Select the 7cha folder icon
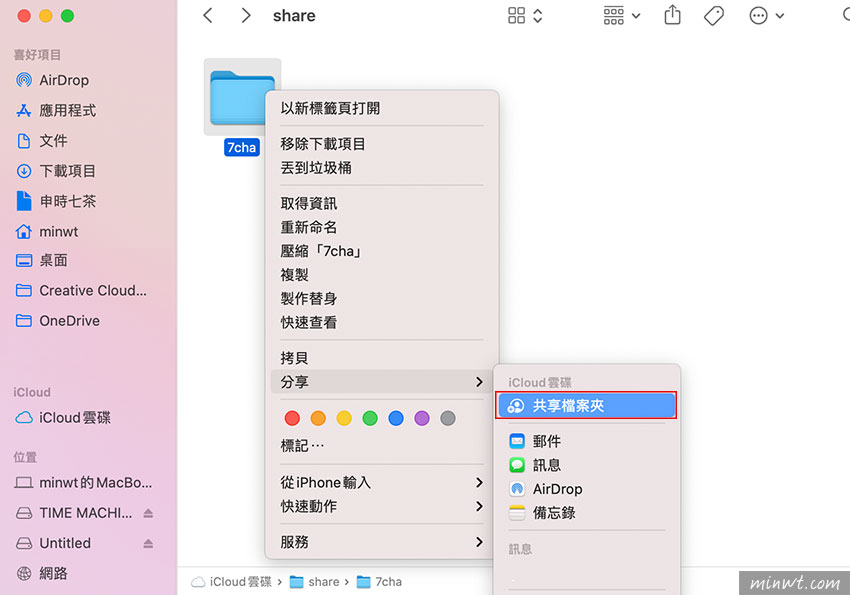This screenshot has height=595, width=850. 242,96
